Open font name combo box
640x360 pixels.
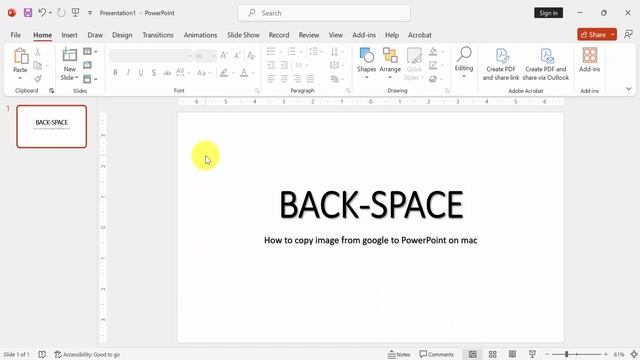[x=151, y=56]
